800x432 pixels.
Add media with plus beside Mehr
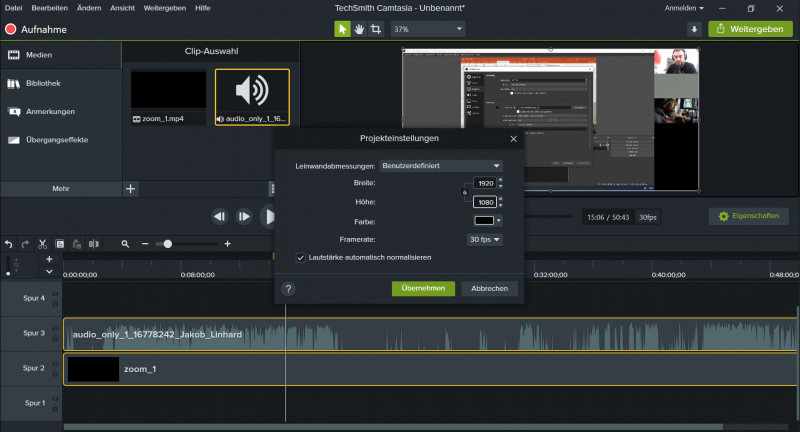[131, 189]
